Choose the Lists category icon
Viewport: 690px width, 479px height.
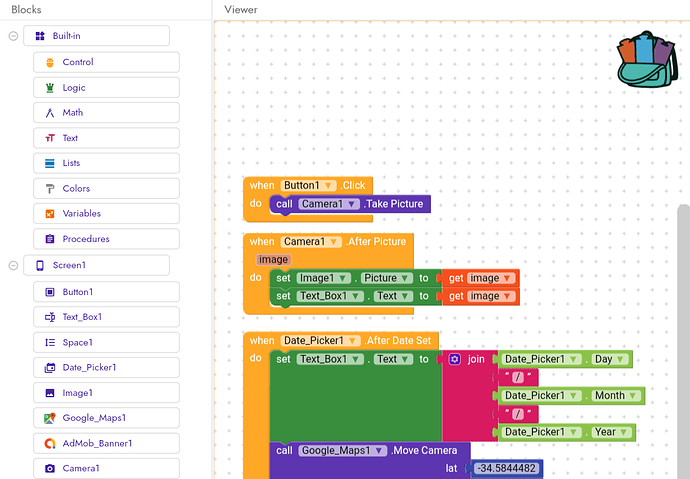pos(50,163)
